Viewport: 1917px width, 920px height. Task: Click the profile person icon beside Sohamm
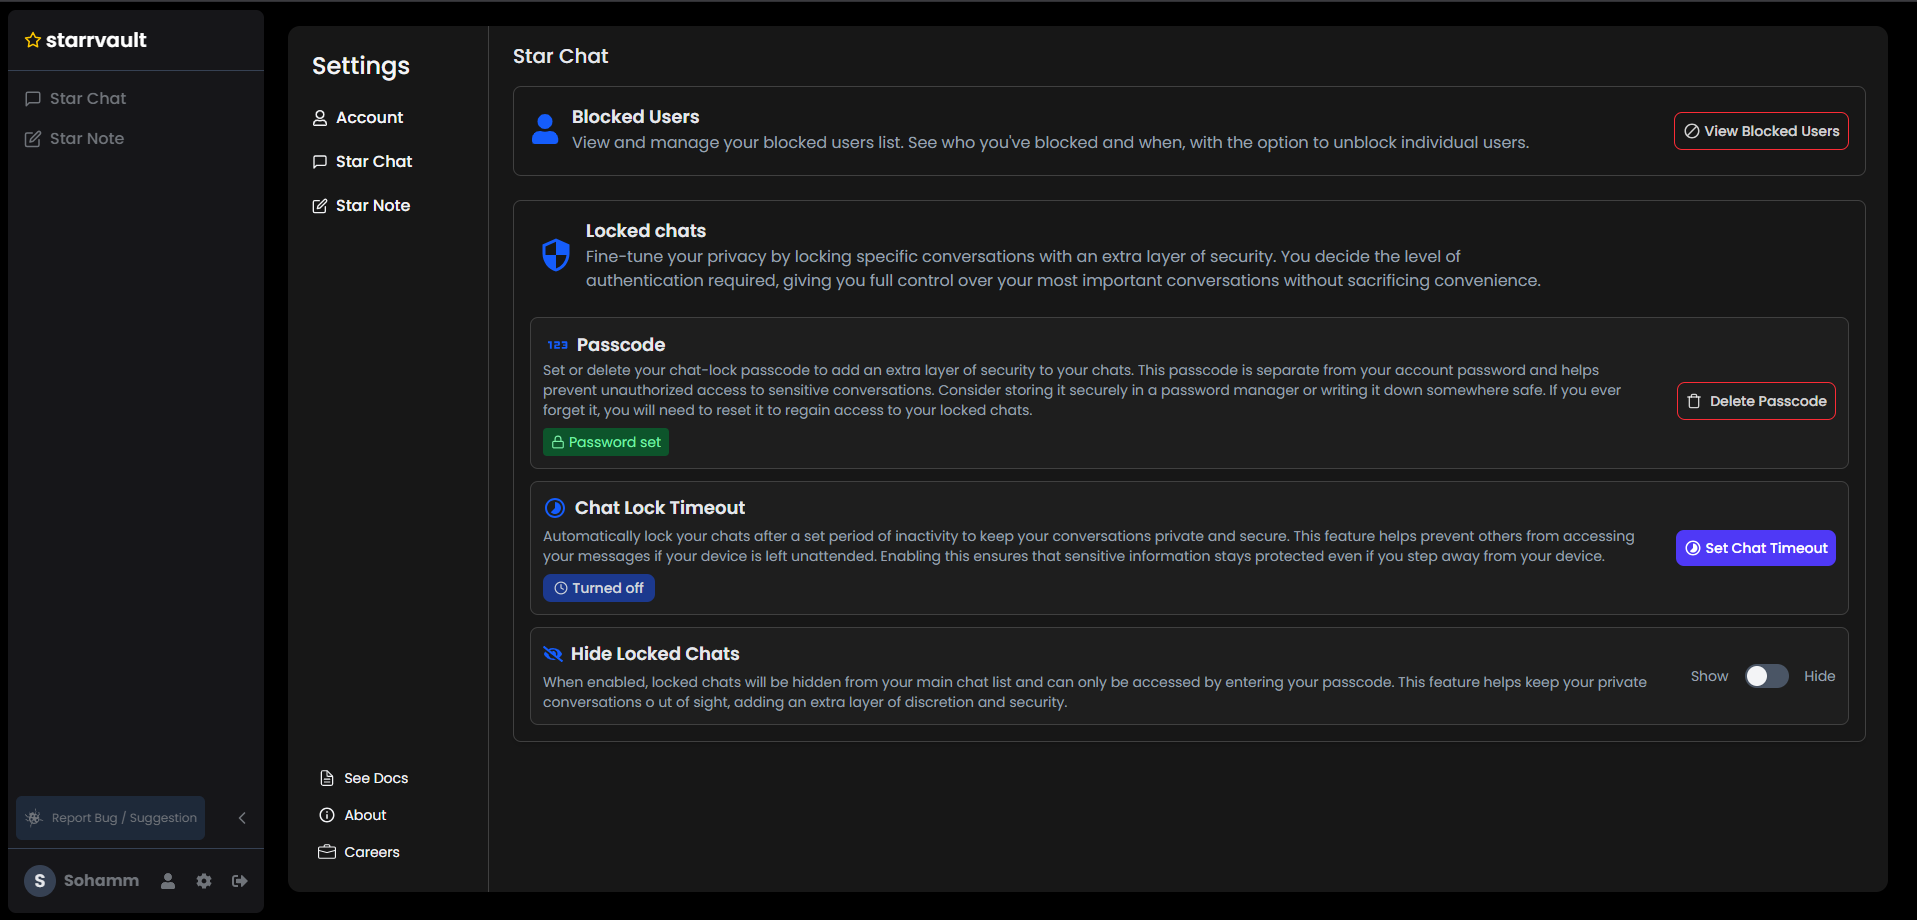tap(168, 881)
